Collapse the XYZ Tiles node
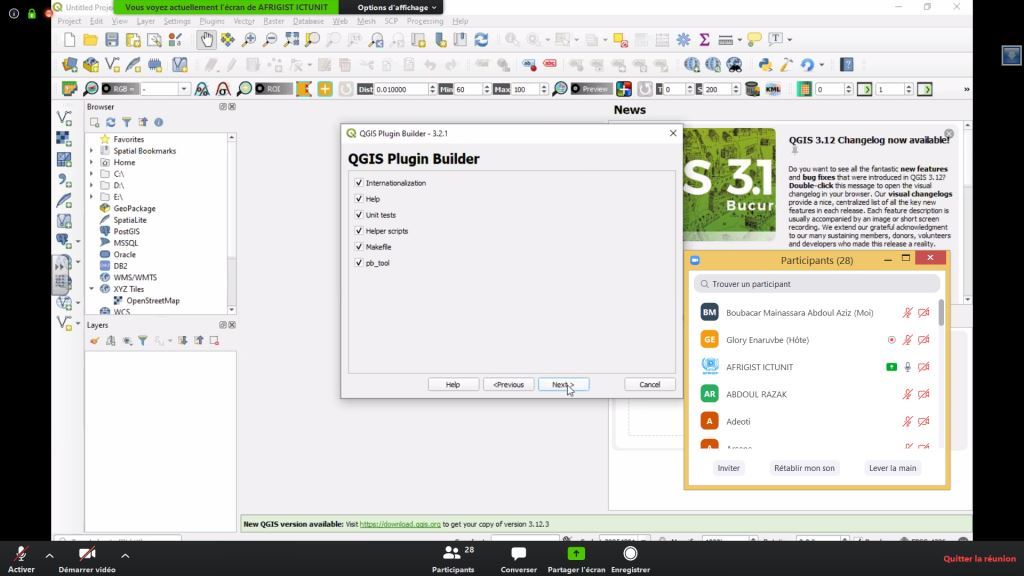 point(91,289)
